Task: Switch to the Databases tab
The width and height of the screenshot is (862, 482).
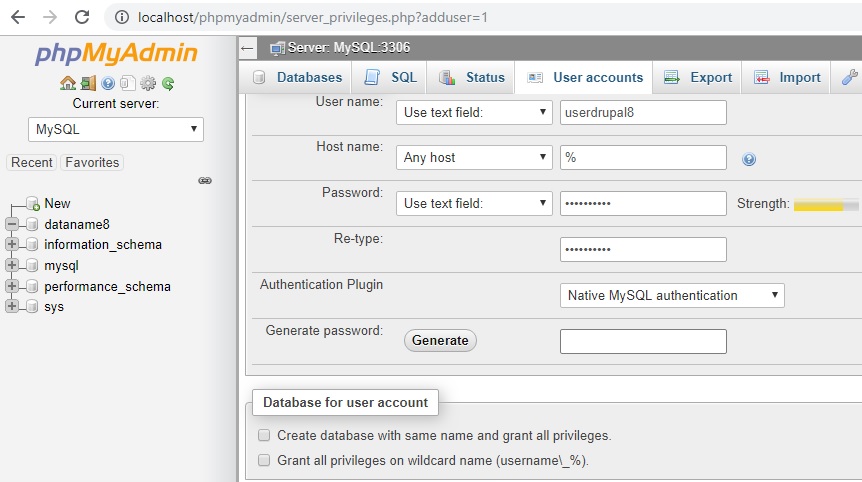Action: 297,77
